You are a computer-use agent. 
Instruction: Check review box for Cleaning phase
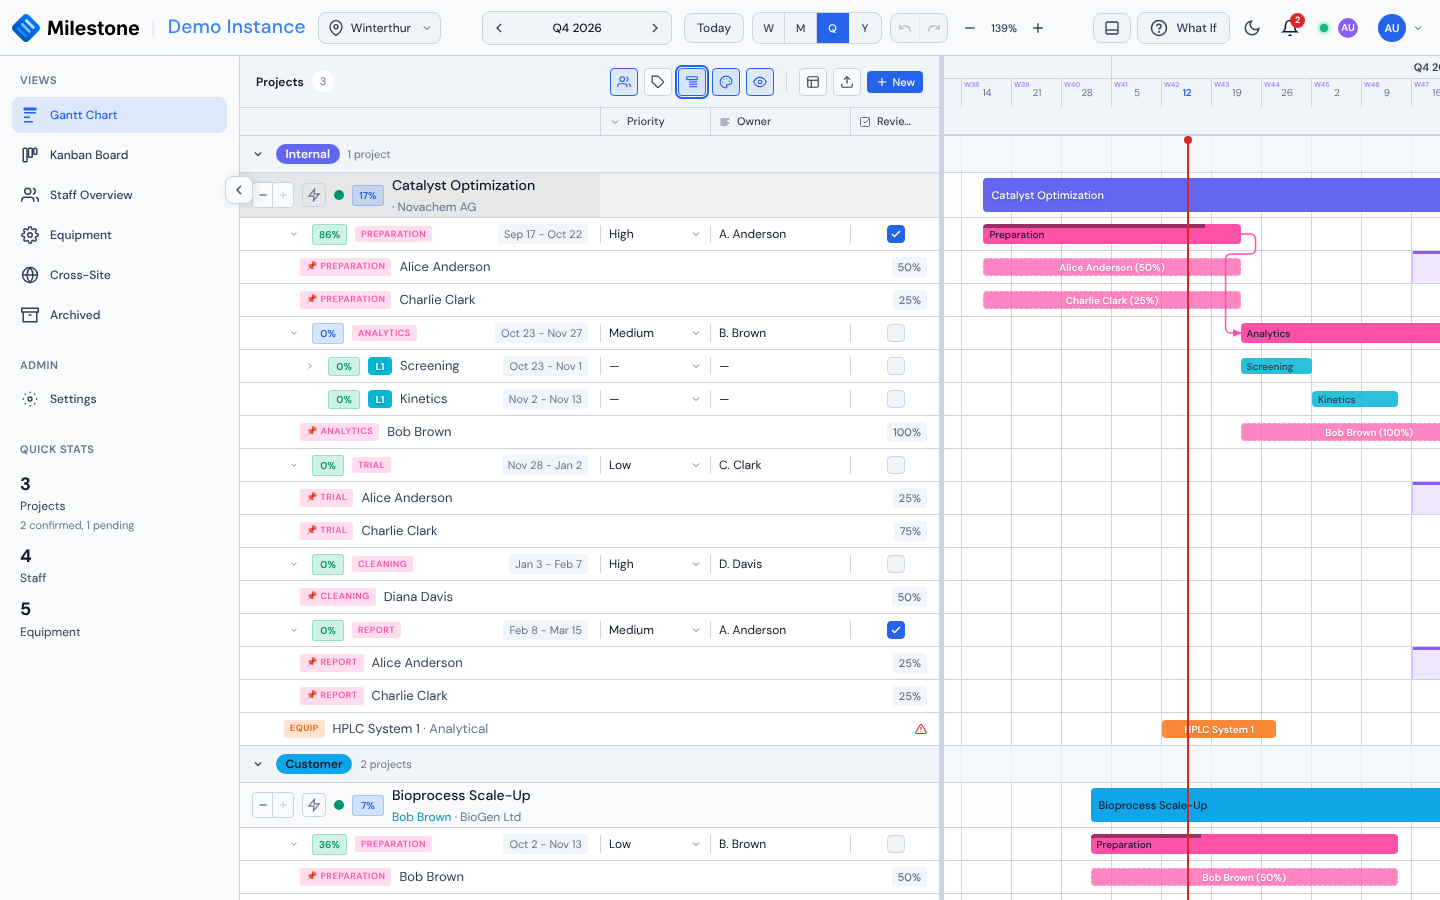coord(896,564)
